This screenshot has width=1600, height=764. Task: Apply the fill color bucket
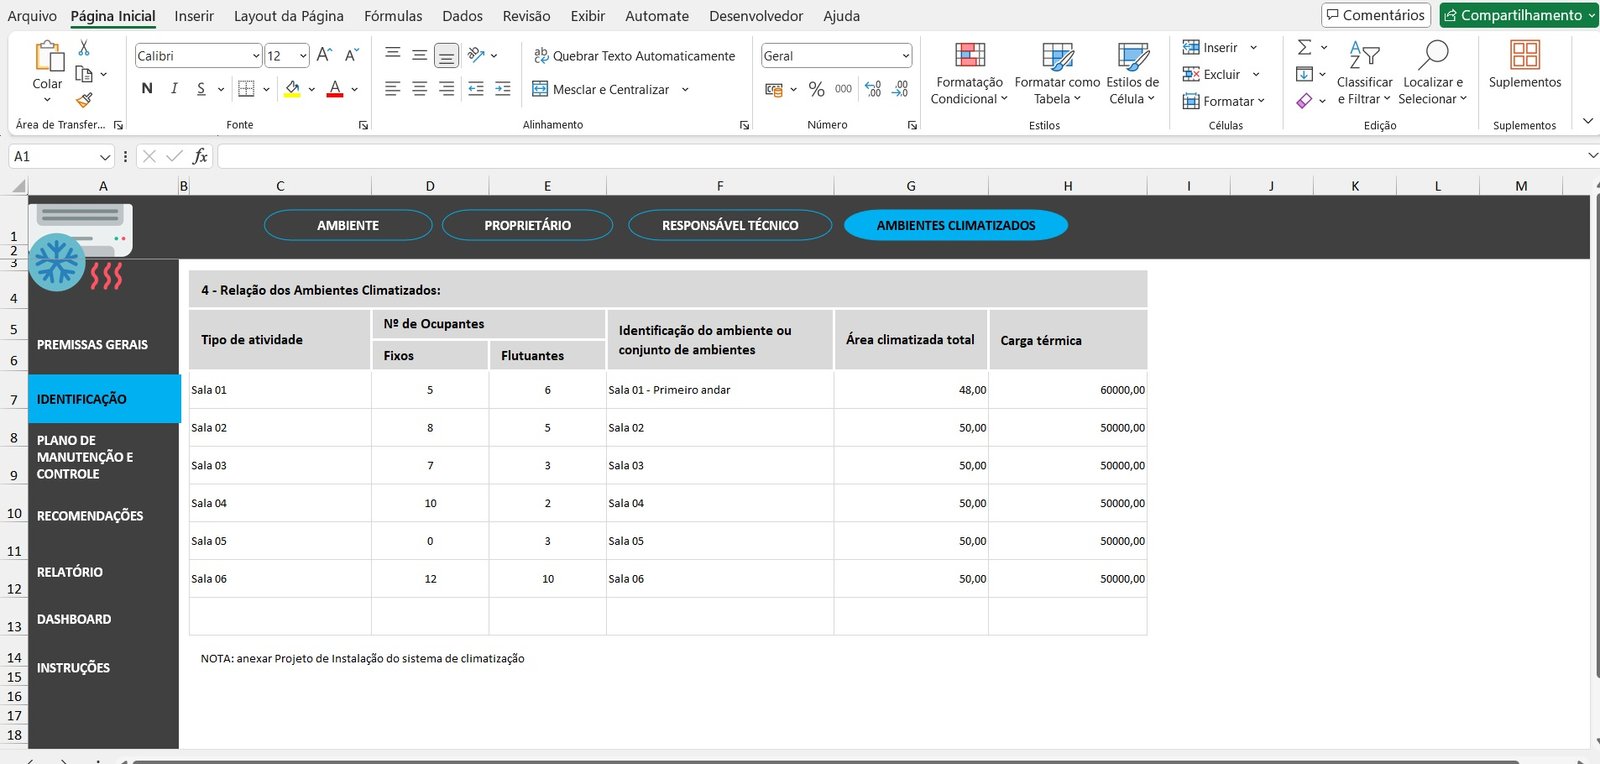pos(292,89)
